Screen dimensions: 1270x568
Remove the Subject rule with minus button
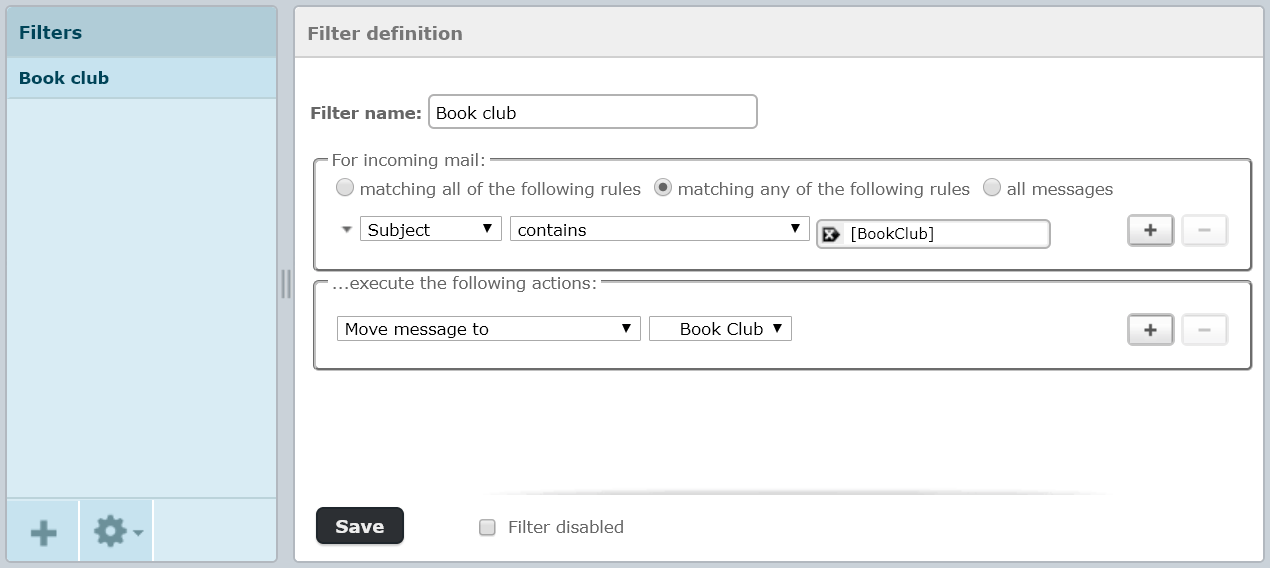coord(1204,230)
